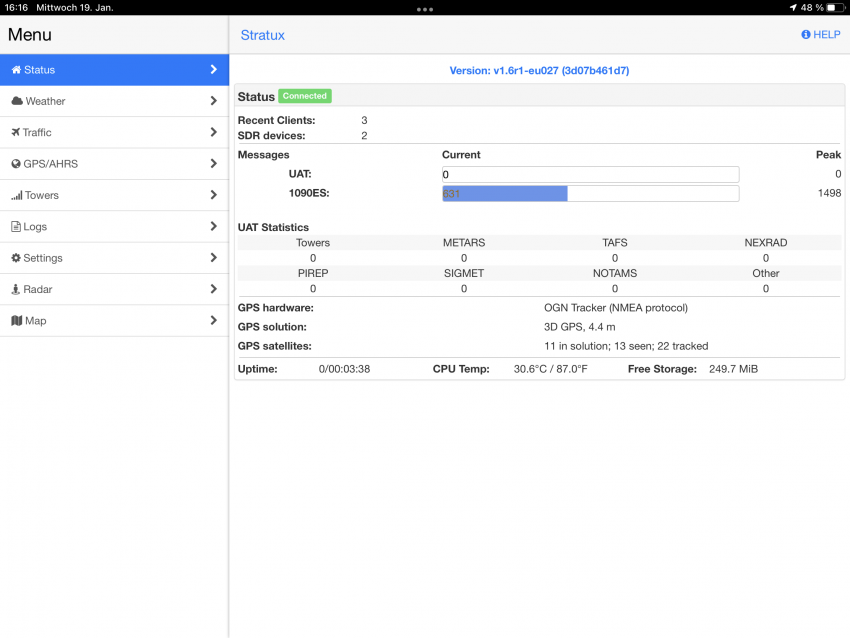Click the version v1.6r1-eu027 link
The image size is (850, 638).
[539, 70]
